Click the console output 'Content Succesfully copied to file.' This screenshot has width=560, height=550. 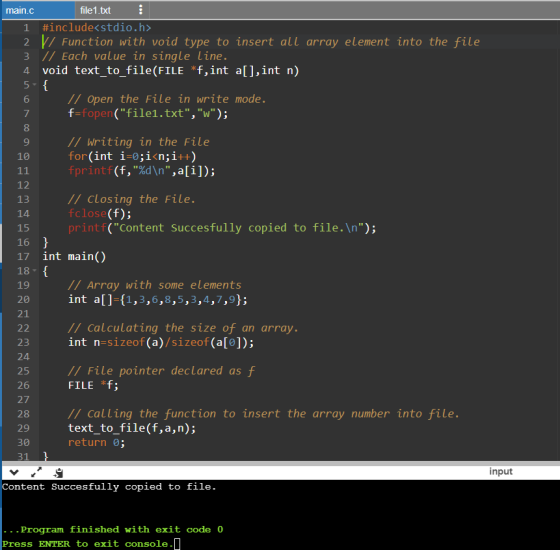pyautogui.click(x=109, y=487)
